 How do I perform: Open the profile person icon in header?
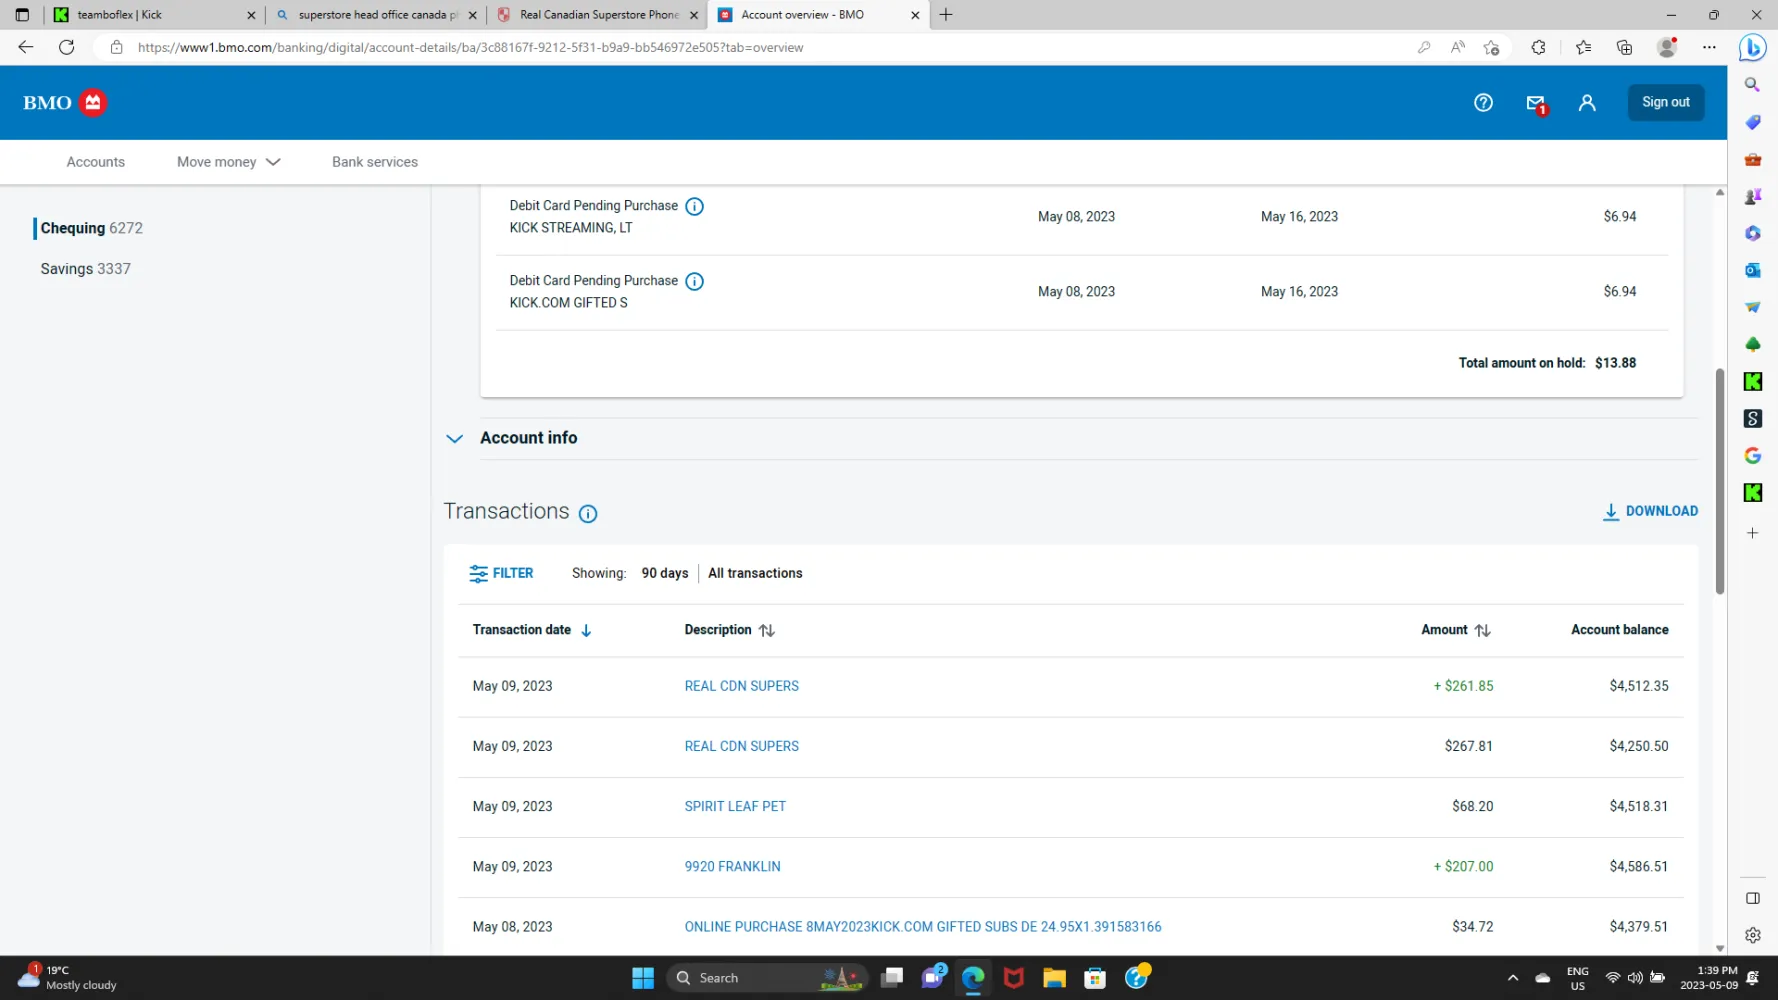point(1587,102)
